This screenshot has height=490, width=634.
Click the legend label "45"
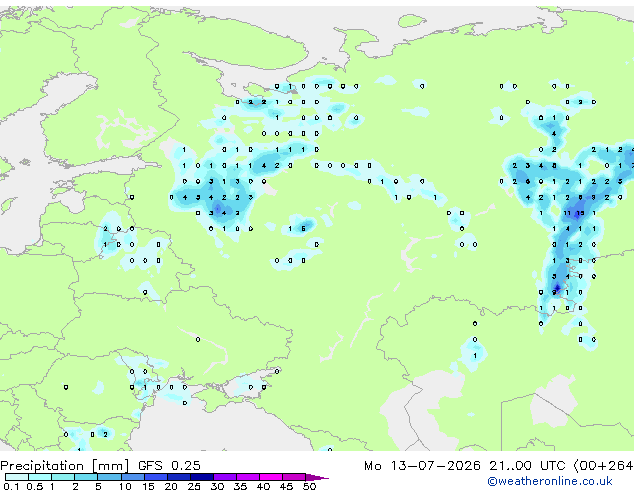(286, 486)
